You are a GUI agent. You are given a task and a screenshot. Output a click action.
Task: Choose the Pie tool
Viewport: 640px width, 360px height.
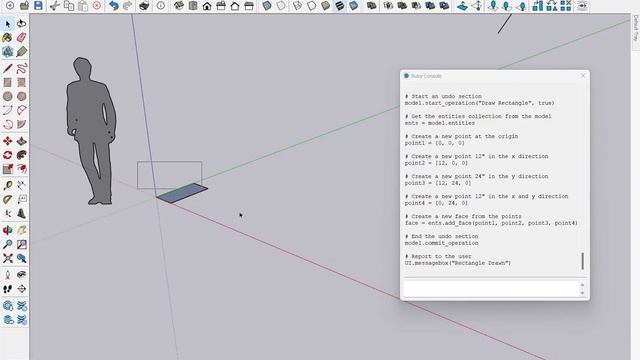22,124
